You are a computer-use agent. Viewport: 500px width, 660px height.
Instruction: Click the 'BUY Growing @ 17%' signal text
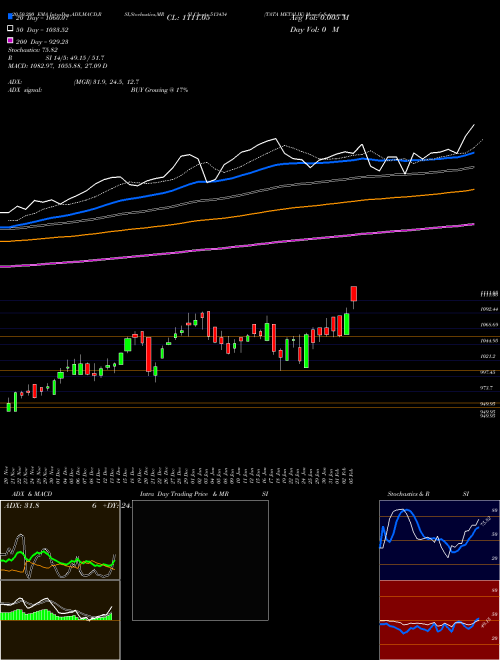coord(159,90)
